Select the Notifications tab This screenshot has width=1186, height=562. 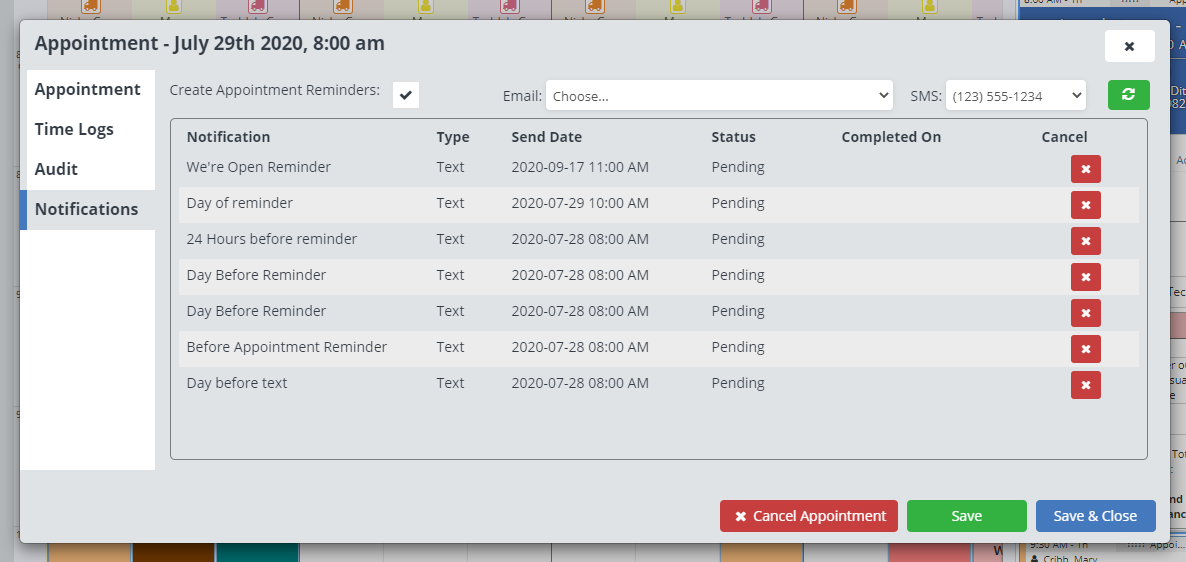click(87, 209)
